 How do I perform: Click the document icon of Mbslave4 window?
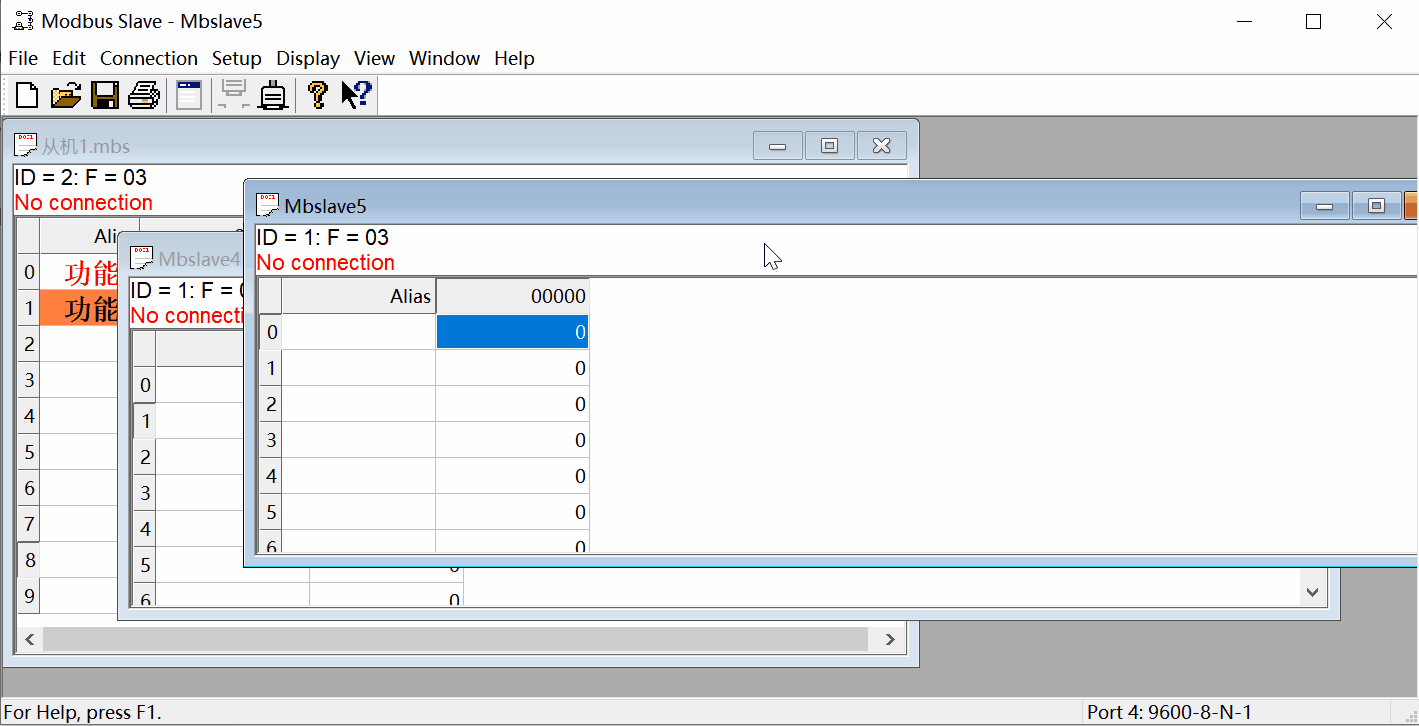point(142,258)
